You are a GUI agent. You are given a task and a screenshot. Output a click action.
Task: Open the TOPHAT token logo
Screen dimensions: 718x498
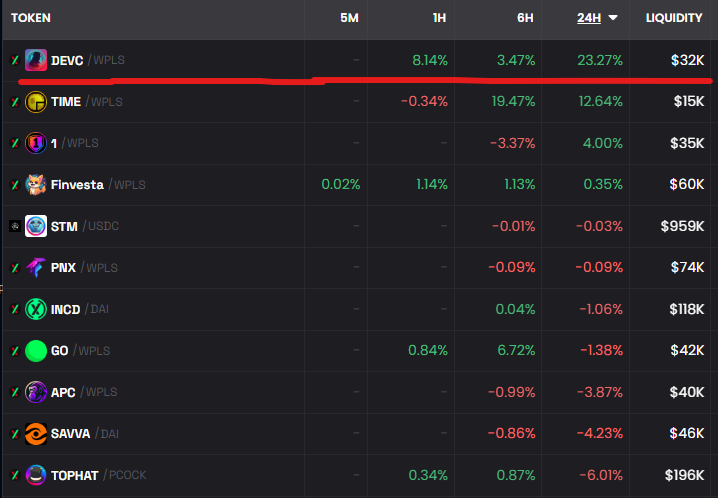click(x=36, y=475)
